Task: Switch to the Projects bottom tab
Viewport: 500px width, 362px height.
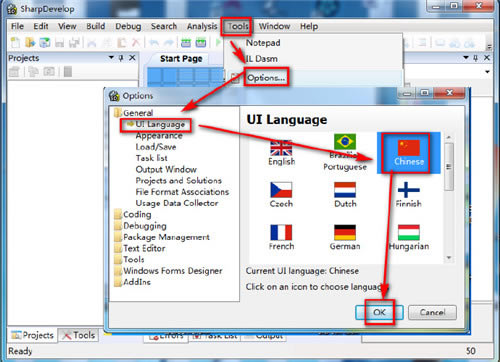Action: 32,335
